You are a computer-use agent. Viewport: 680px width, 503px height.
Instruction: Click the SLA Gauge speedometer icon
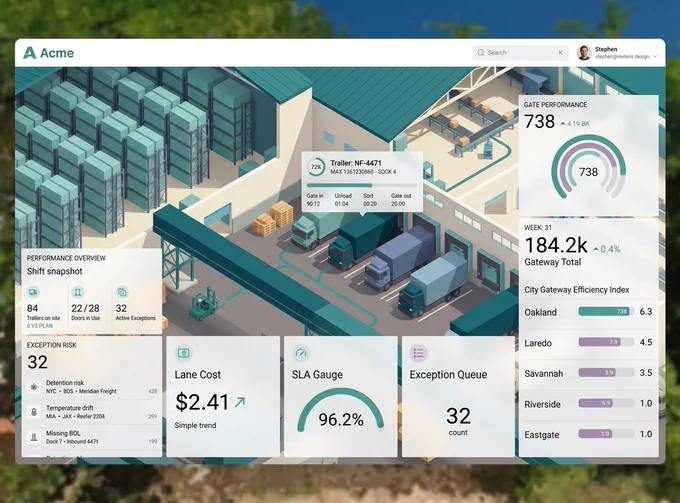(301, 353)
